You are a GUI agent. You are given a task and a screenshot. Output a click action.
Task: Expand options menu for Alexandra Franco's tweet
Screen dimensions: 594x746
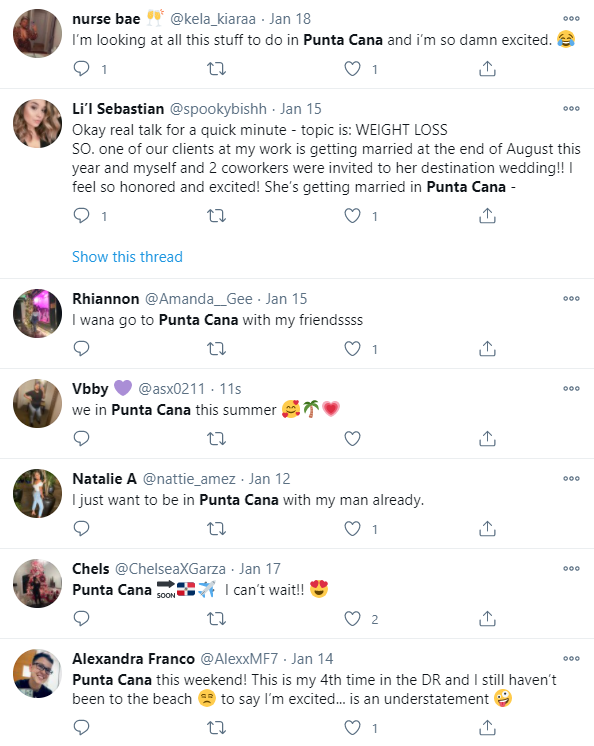coord(571,658)
